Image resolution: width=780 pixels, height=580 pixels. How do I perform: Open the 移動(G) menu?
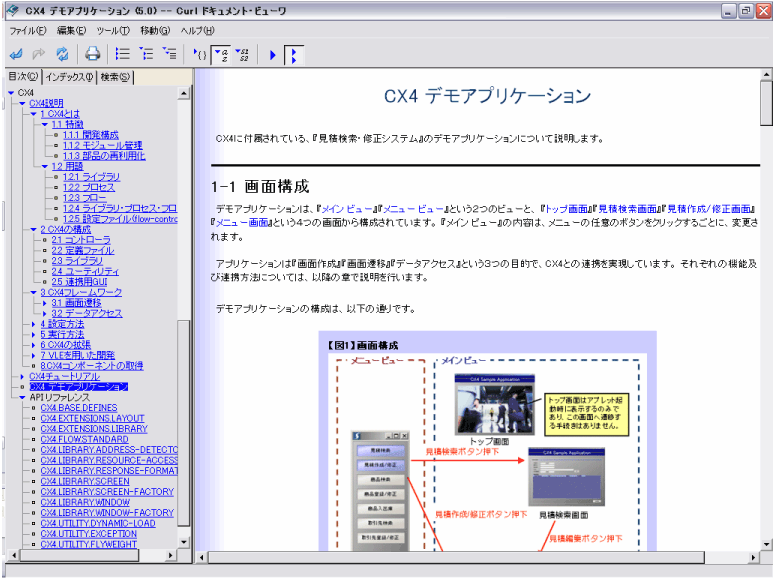155,31
